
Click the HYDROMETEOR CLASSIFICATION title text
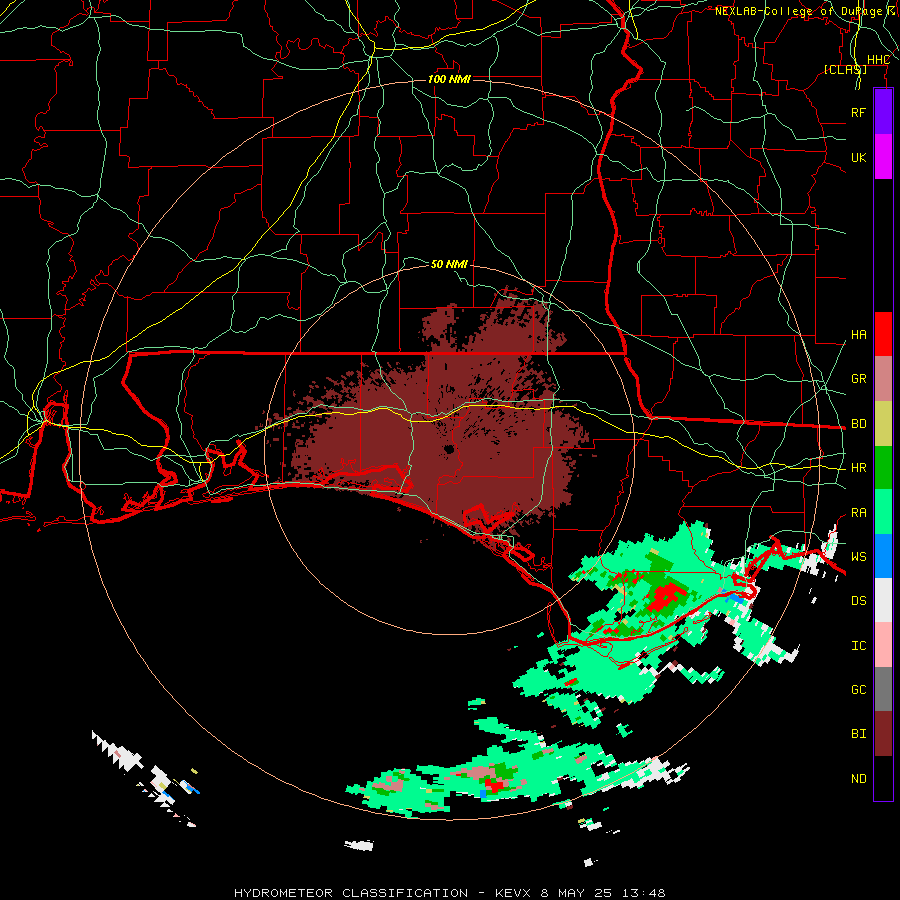coord(351,893)
